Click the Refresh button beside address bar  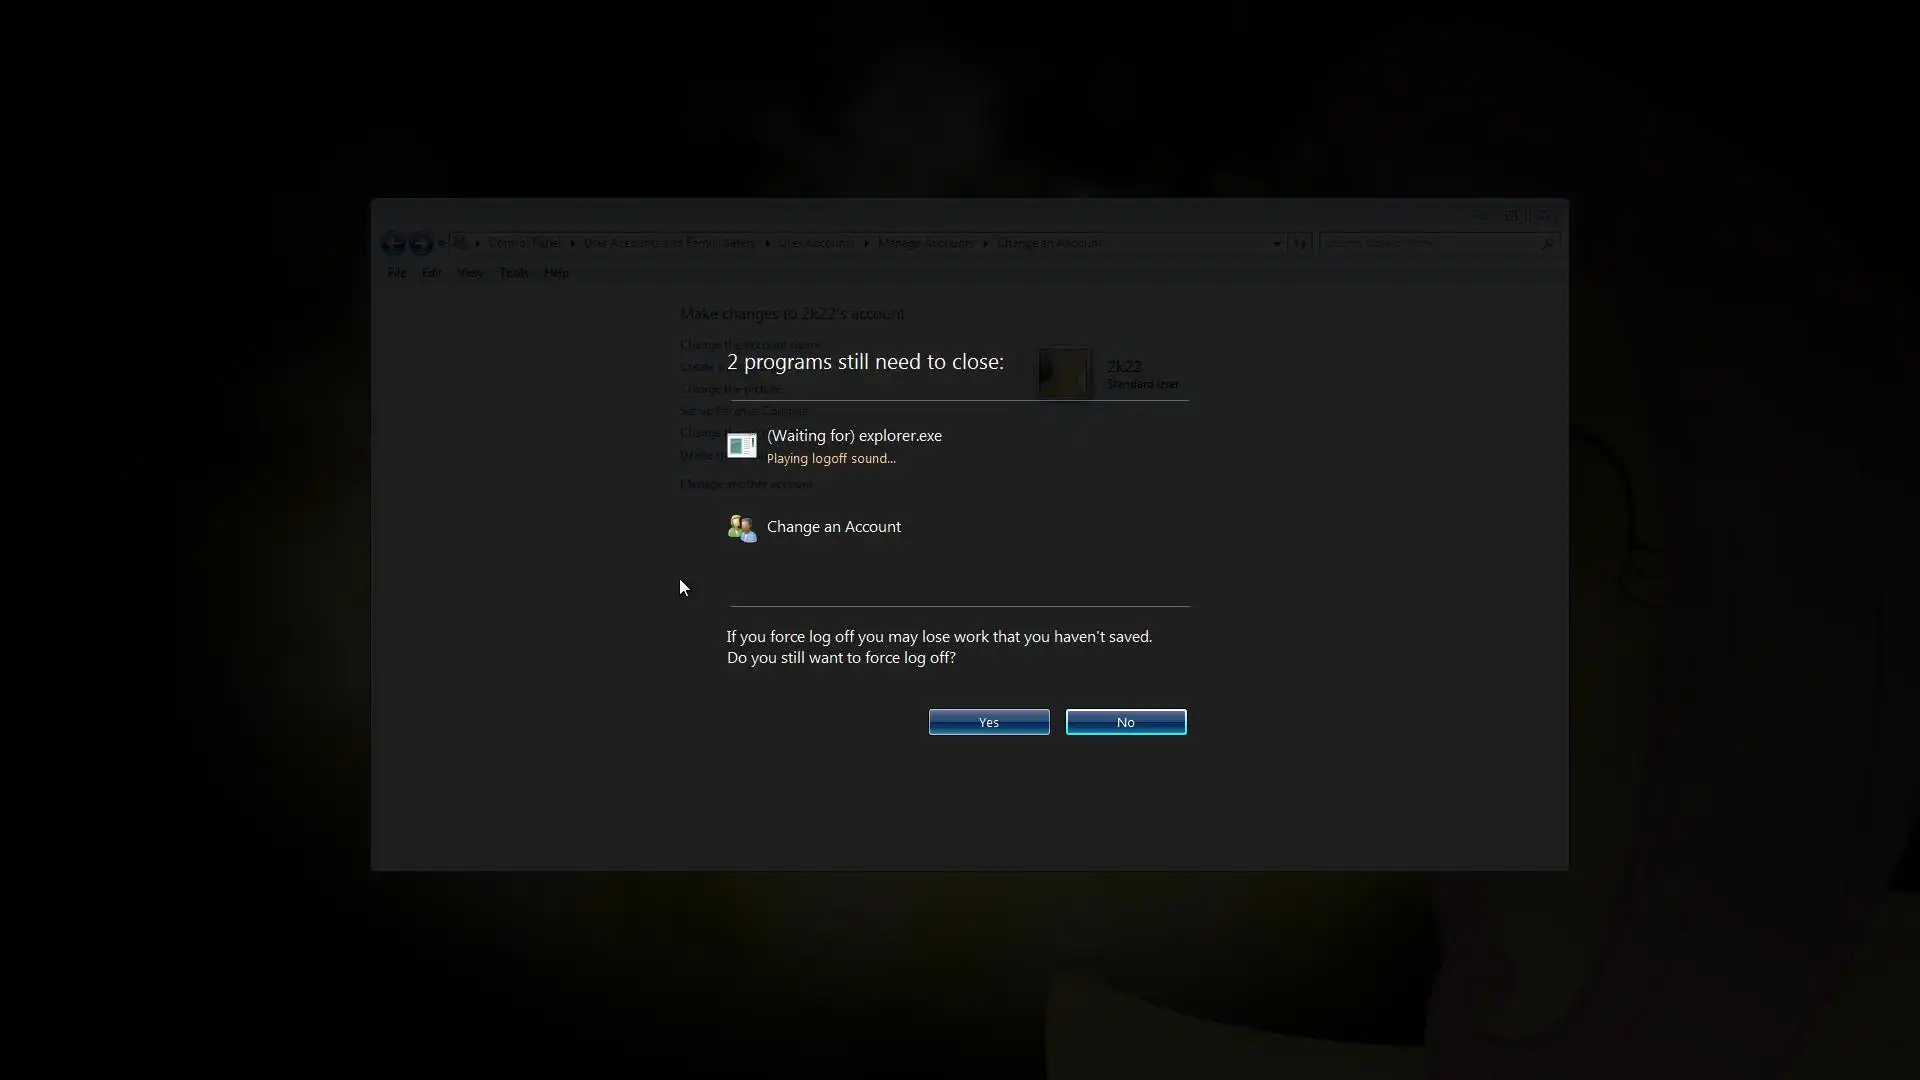pyautogui.click(x=1300, y=243)
